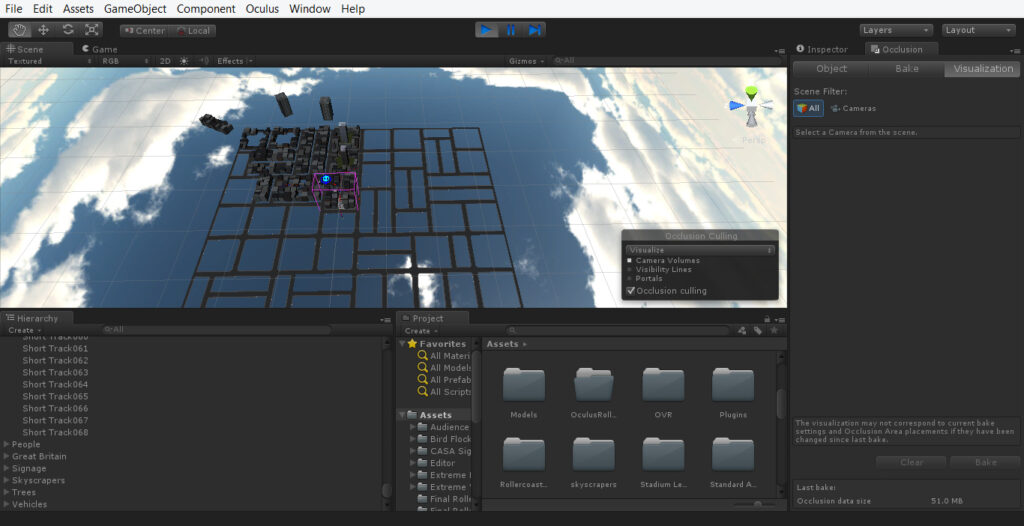The height and width of the screenshot is (526, 1024).
Task: Adjust the asset icon size slider
Action: (754, 504)
